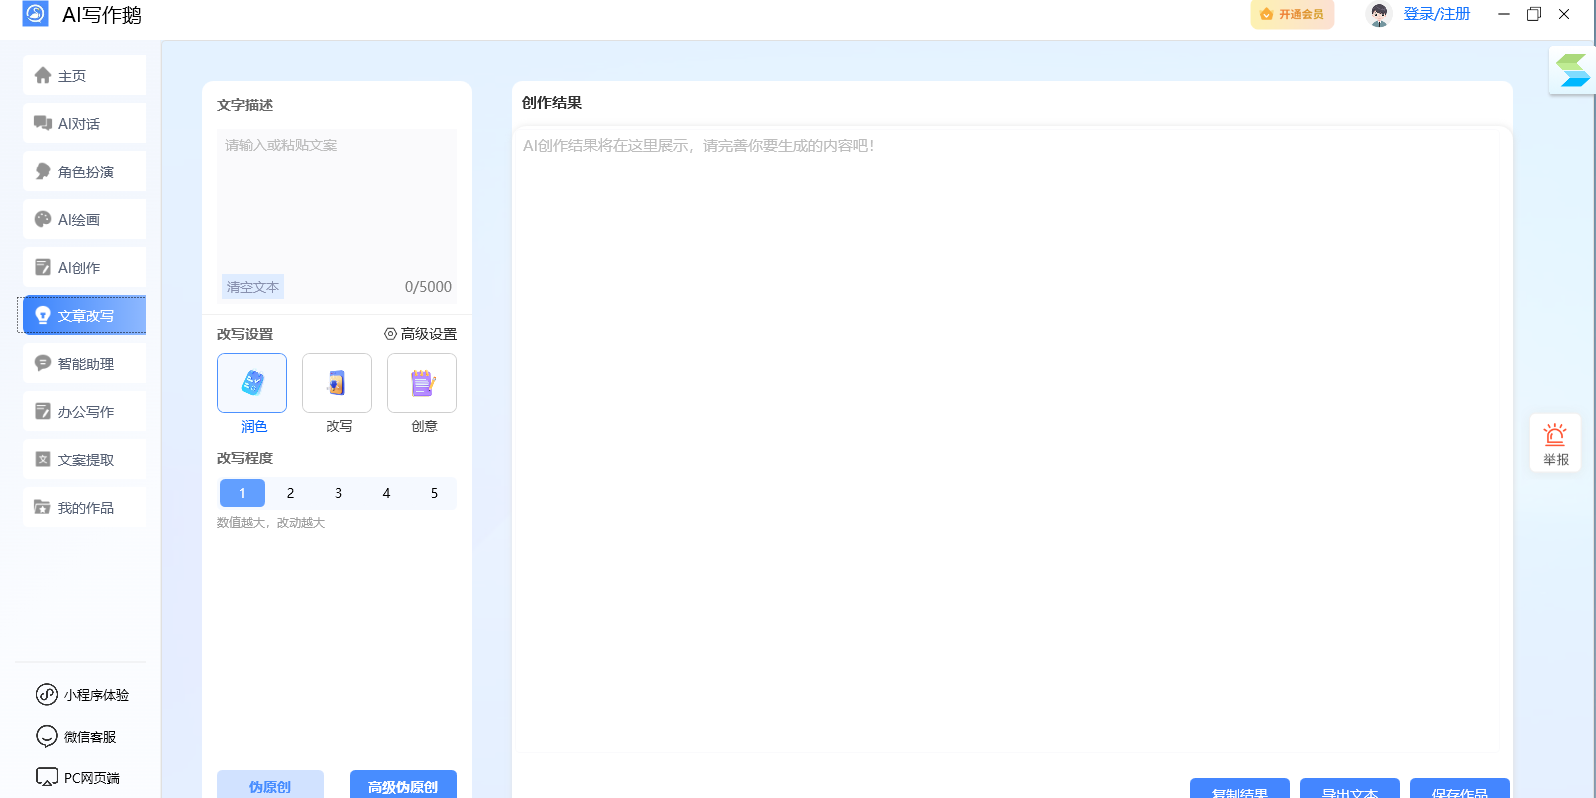Click the 伪原创 button

270,785
